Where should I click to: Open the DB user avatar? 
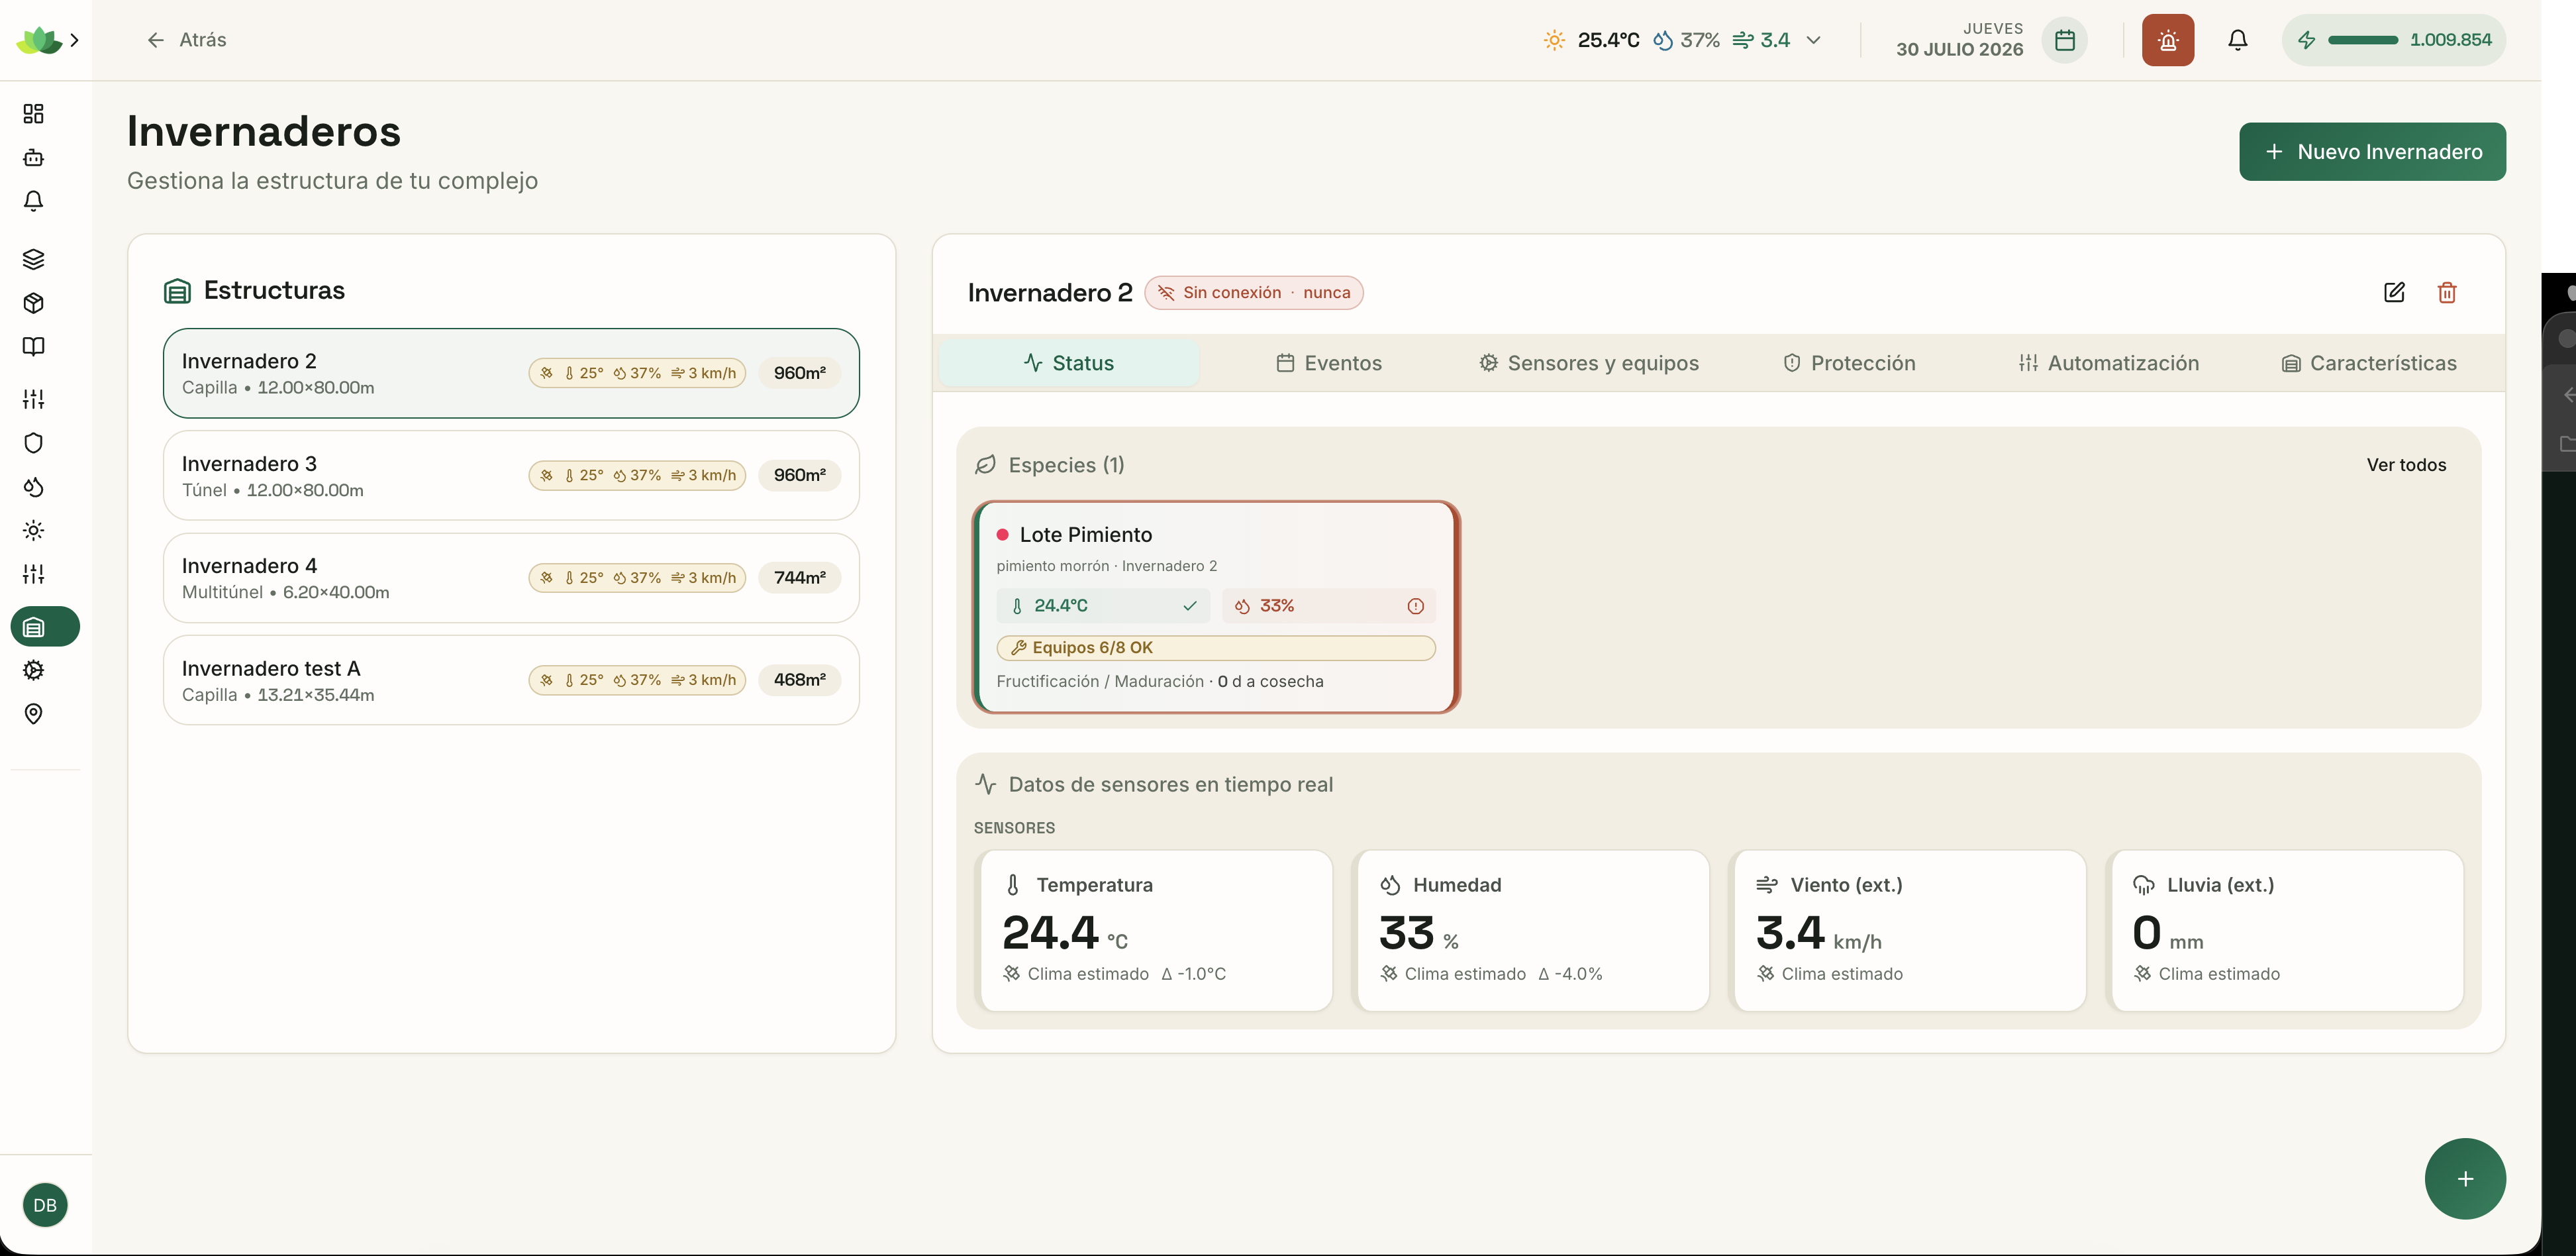point(45,1205)
